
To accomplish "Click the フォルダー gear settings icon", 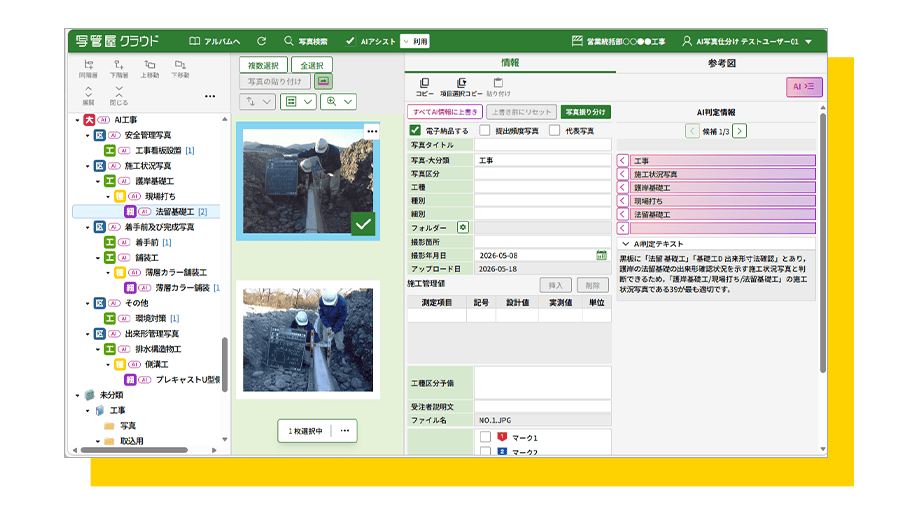I will point(463,227).
